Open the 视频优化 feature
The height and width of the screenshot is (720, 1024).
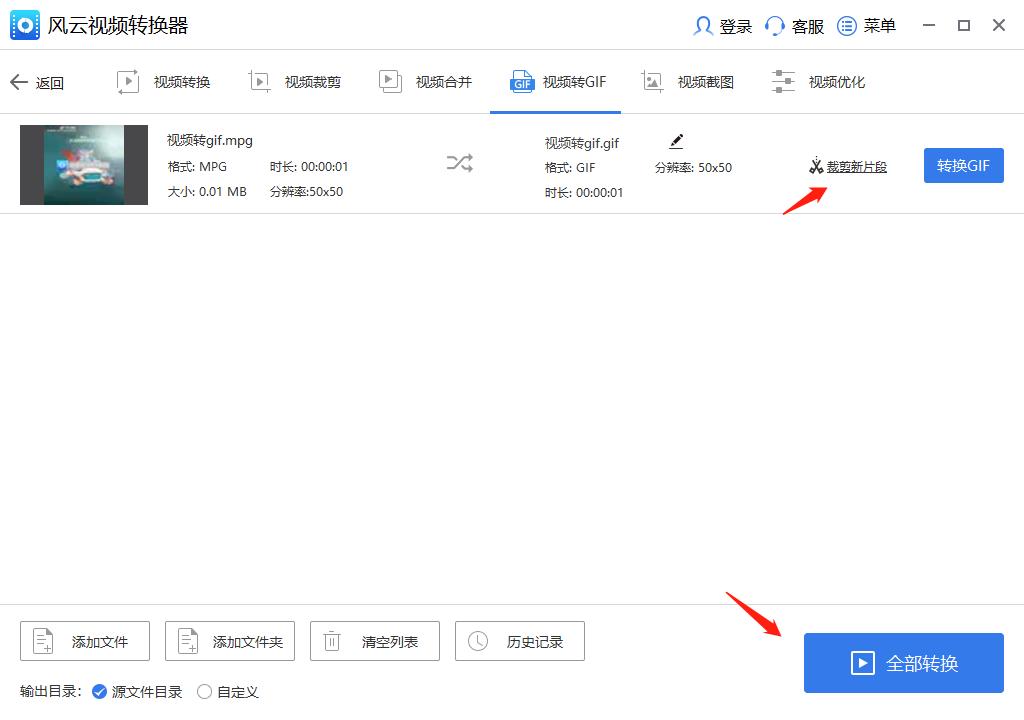820,81
